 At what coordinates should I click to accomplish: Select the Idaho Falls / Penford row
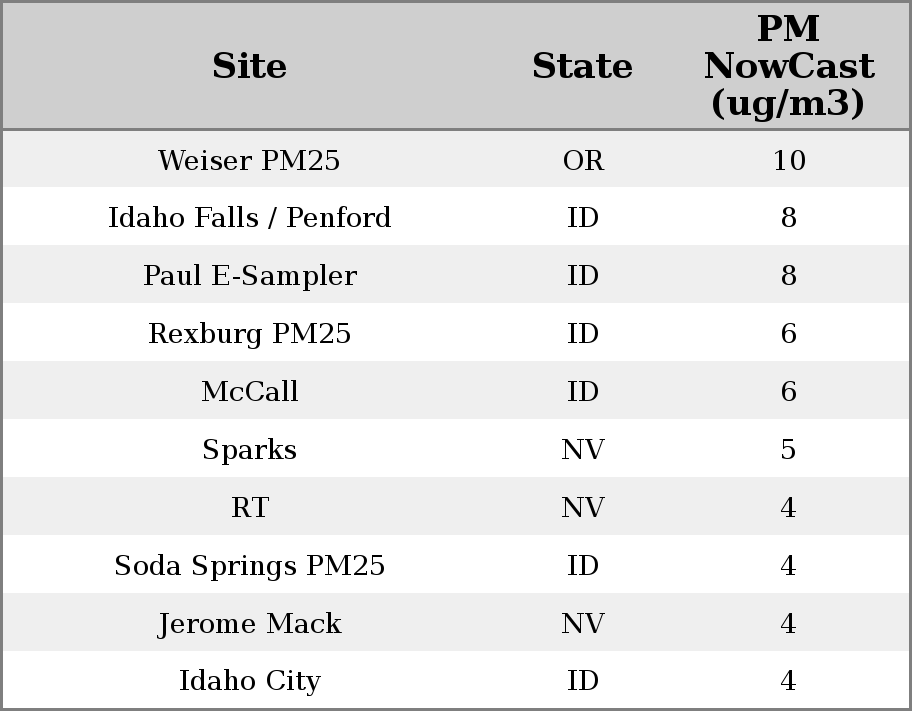point(249,218)
